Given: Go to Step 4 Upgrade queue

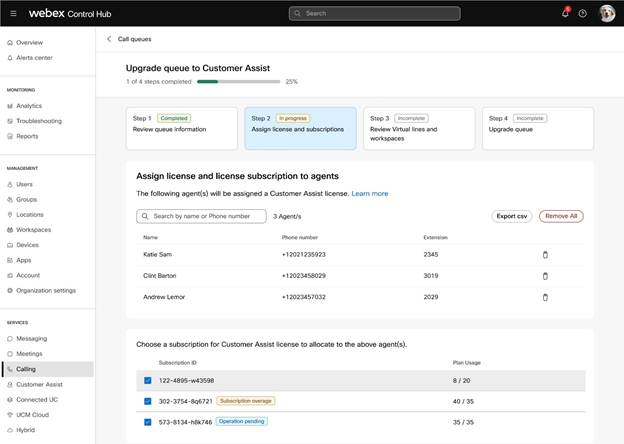Looking at the screenshot, I should click(x=538, y=128).
